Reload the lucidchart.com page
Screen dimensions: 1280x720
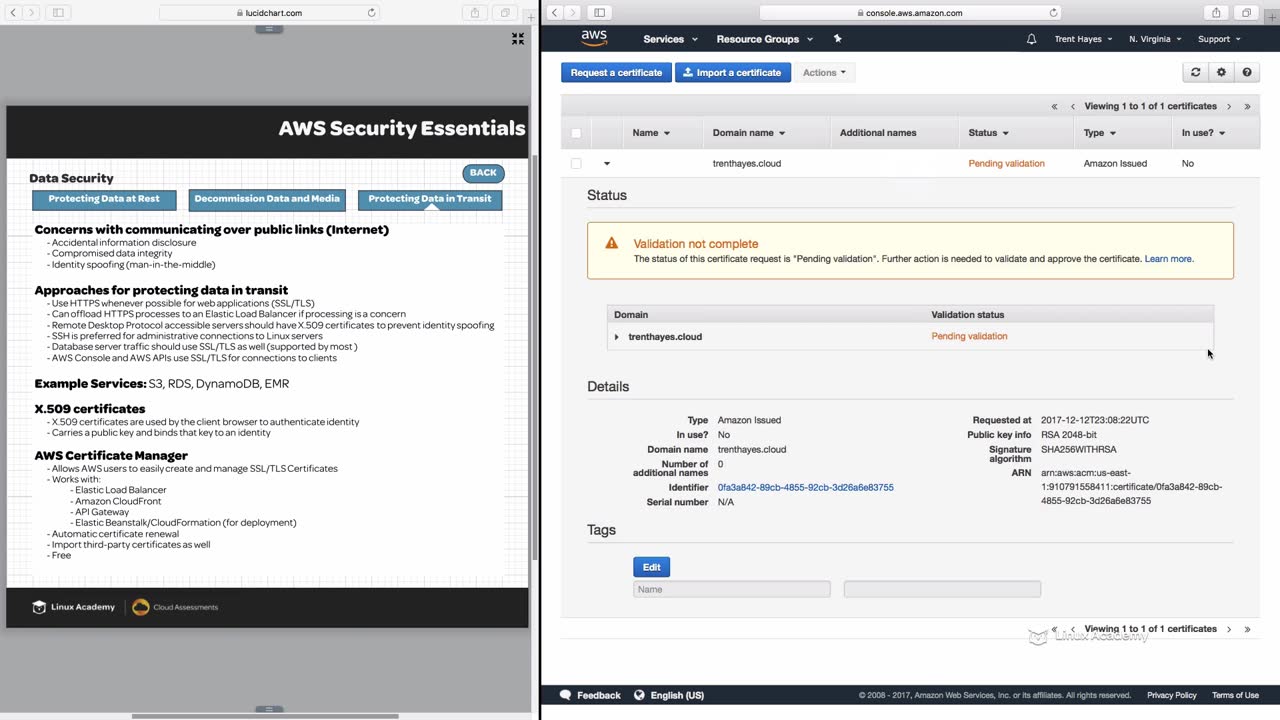point(372,13)
